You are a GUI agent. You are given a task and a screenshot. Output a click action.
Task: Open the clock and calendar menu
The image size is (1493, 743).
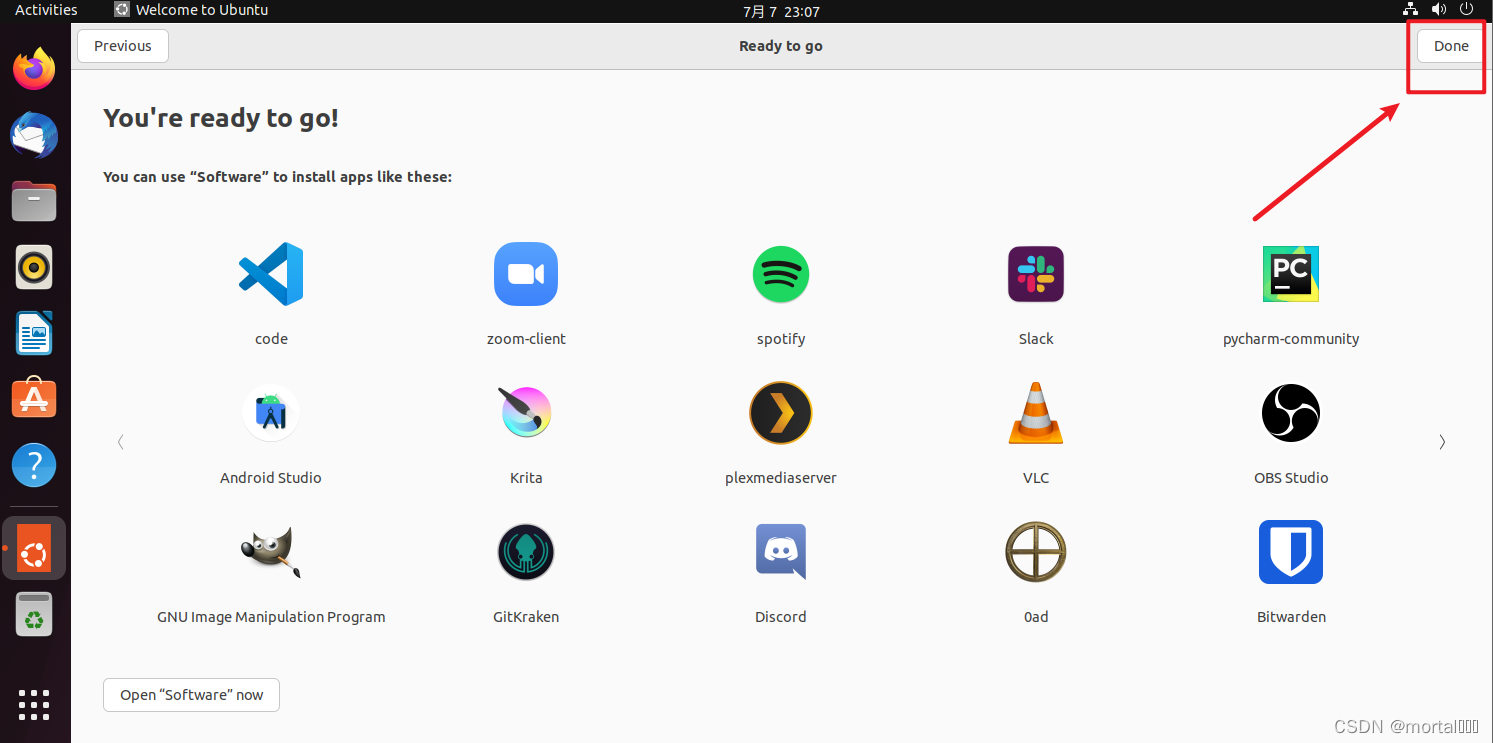781,11
